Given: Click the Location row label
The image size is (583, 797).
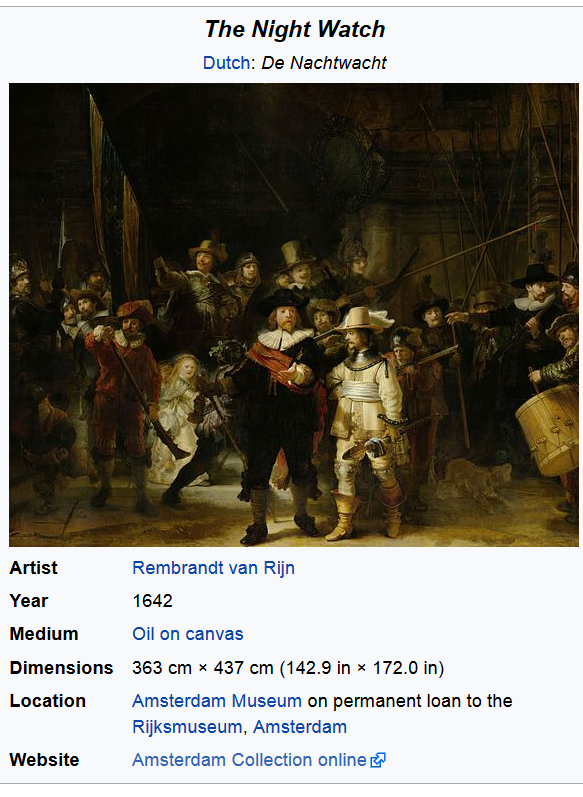Looking at the screenshot, I should (x=48, y=701).
